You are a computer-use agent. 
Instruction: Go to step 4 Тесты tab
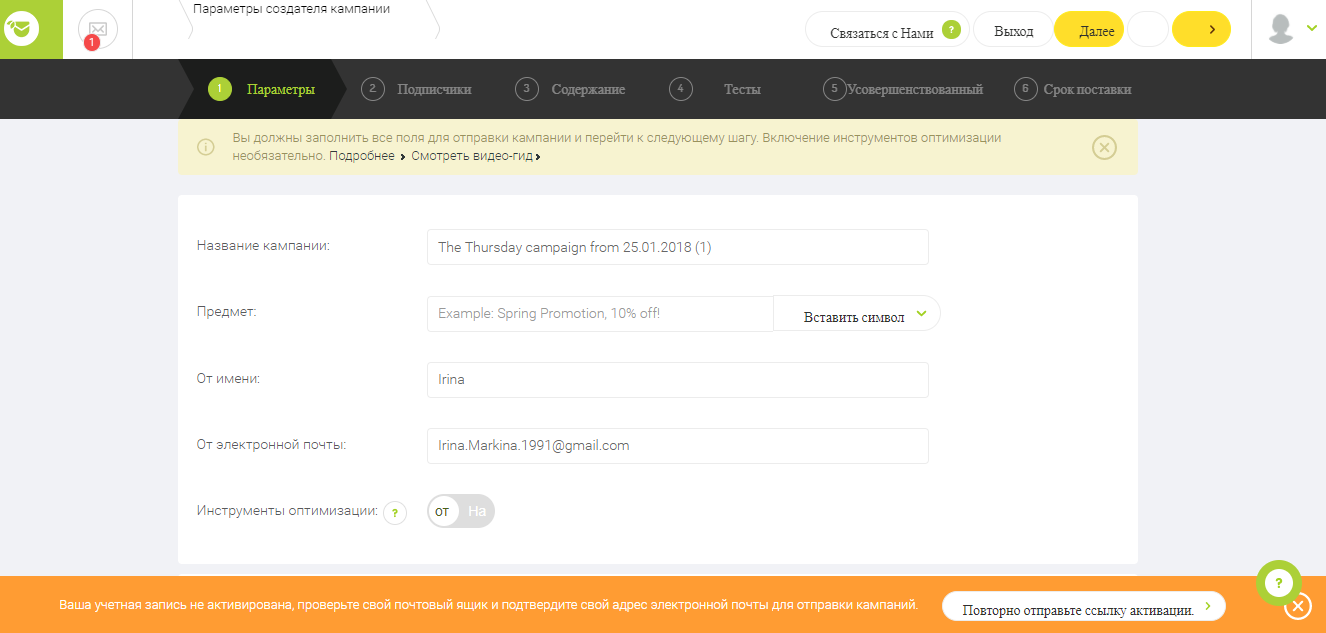tap(715, 89)
